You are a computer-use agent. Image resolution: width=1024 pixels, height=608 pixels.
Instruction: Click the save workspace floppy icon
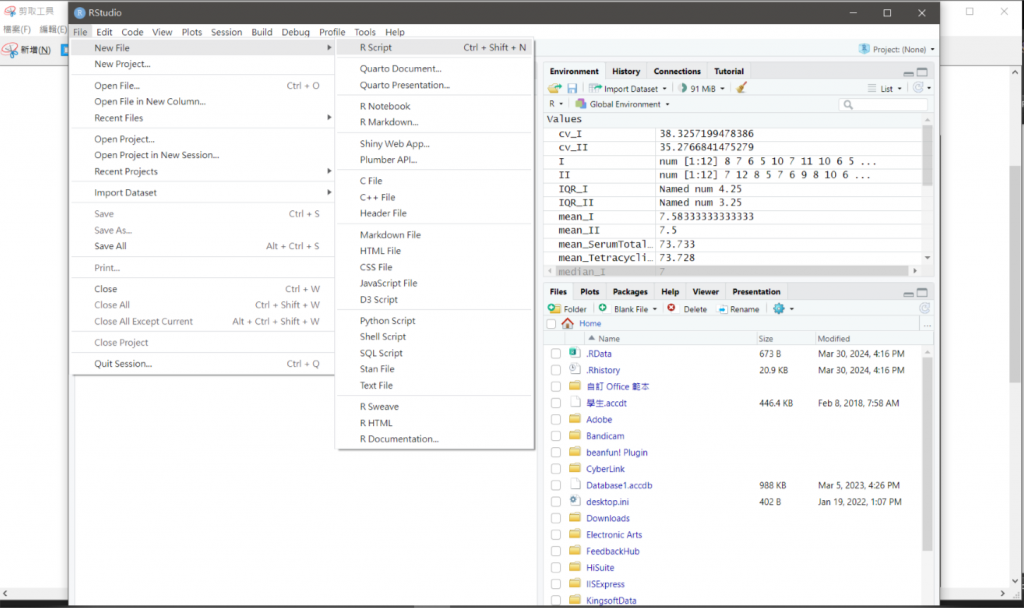(572, 88)
